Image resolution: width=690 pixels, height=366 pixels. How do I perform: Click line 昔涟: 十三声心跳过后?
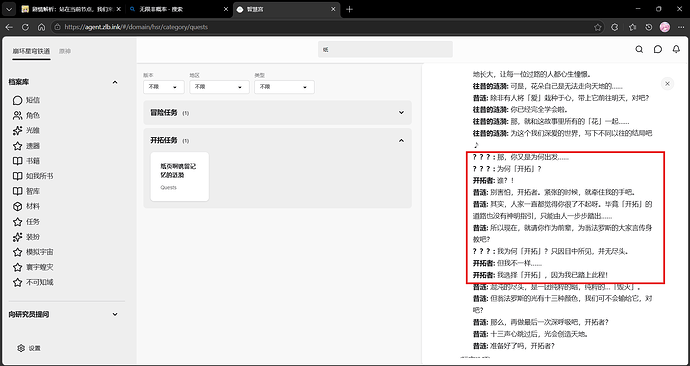tap(530, 334)
